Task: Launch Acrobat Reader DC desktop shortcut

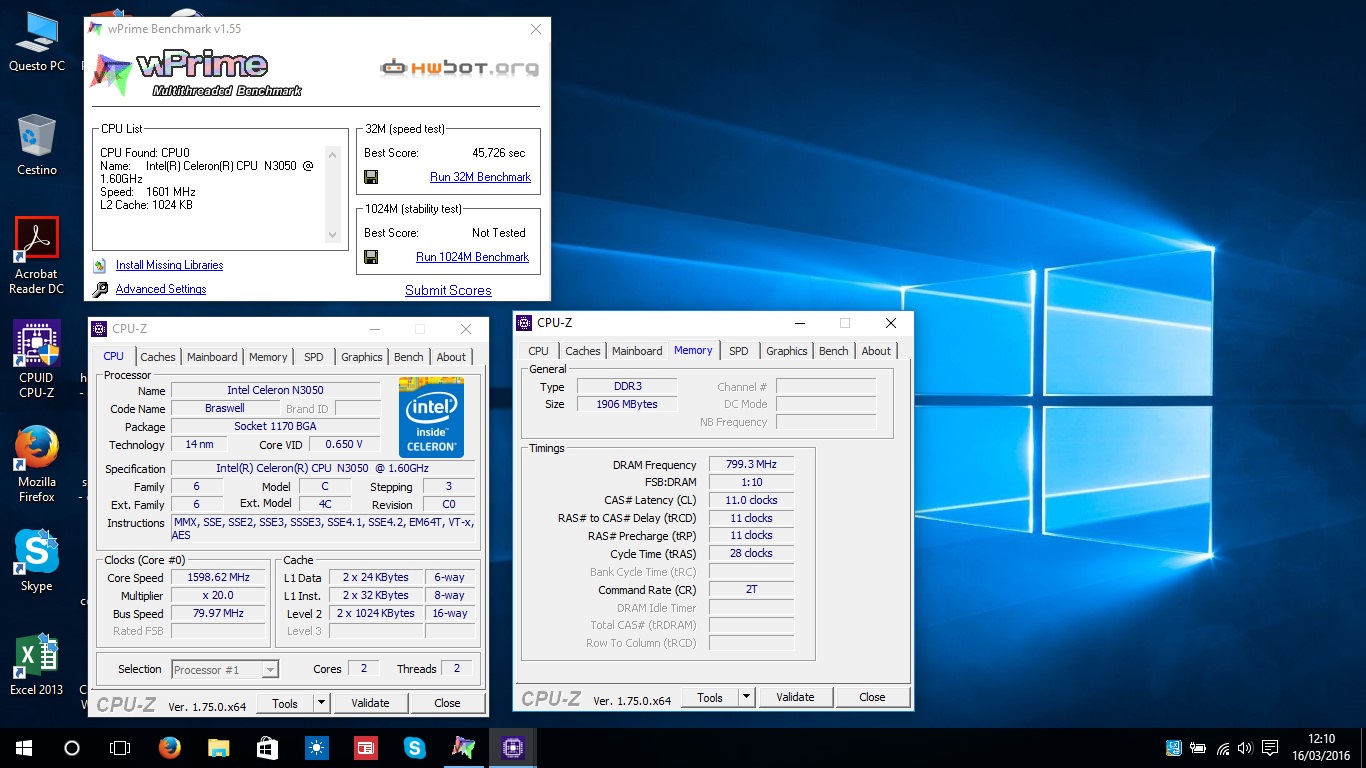Action: 37,256
